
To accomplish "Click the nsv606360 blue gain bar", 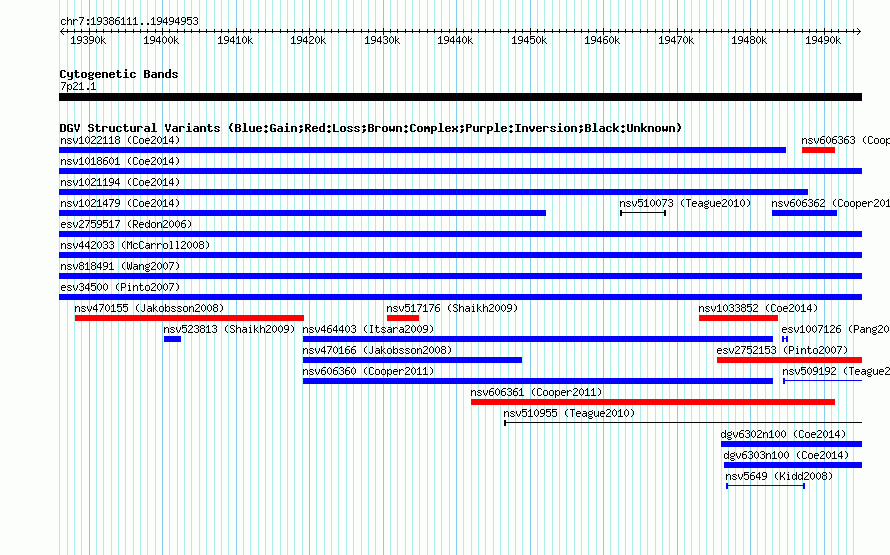I will [538, 381].
